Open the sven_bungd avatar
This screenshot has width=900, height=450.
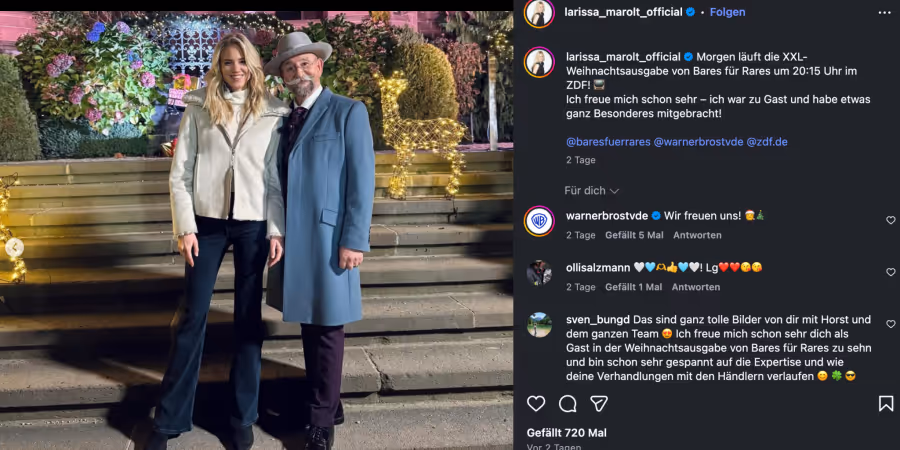[x=539, y=325]
